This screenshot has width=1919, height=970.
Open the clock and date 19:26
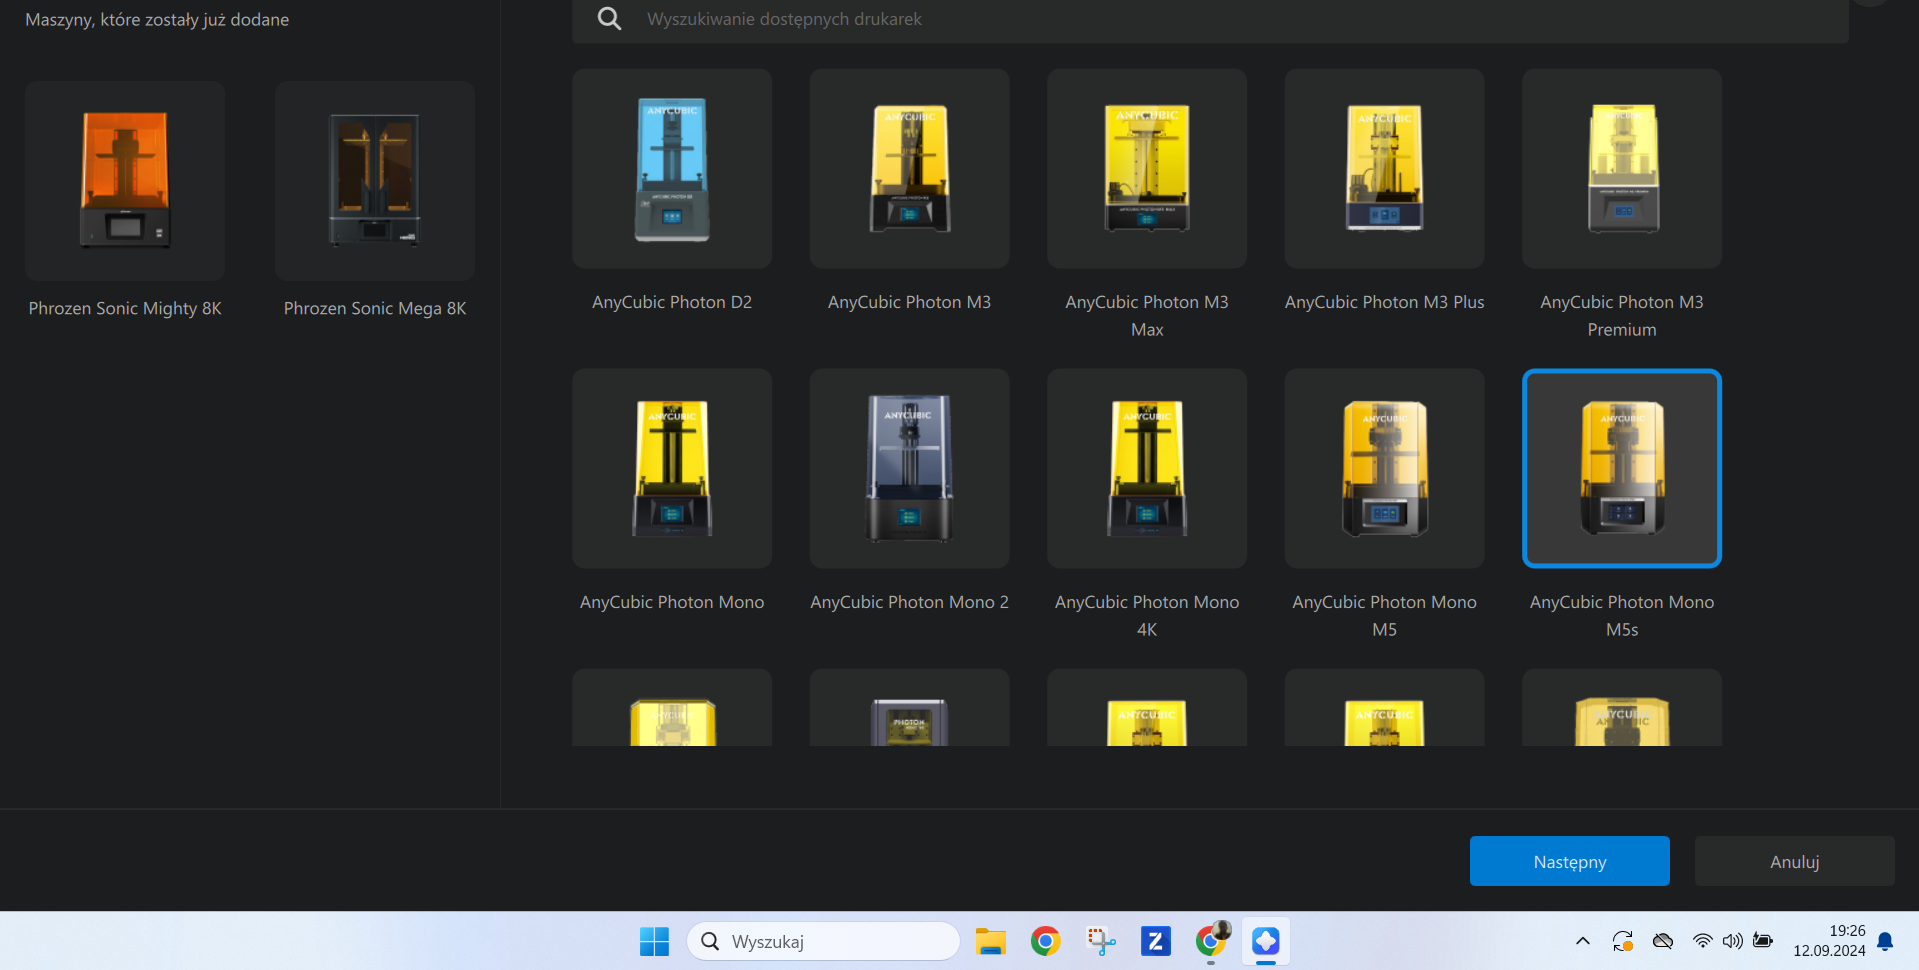pos(1829,941)
